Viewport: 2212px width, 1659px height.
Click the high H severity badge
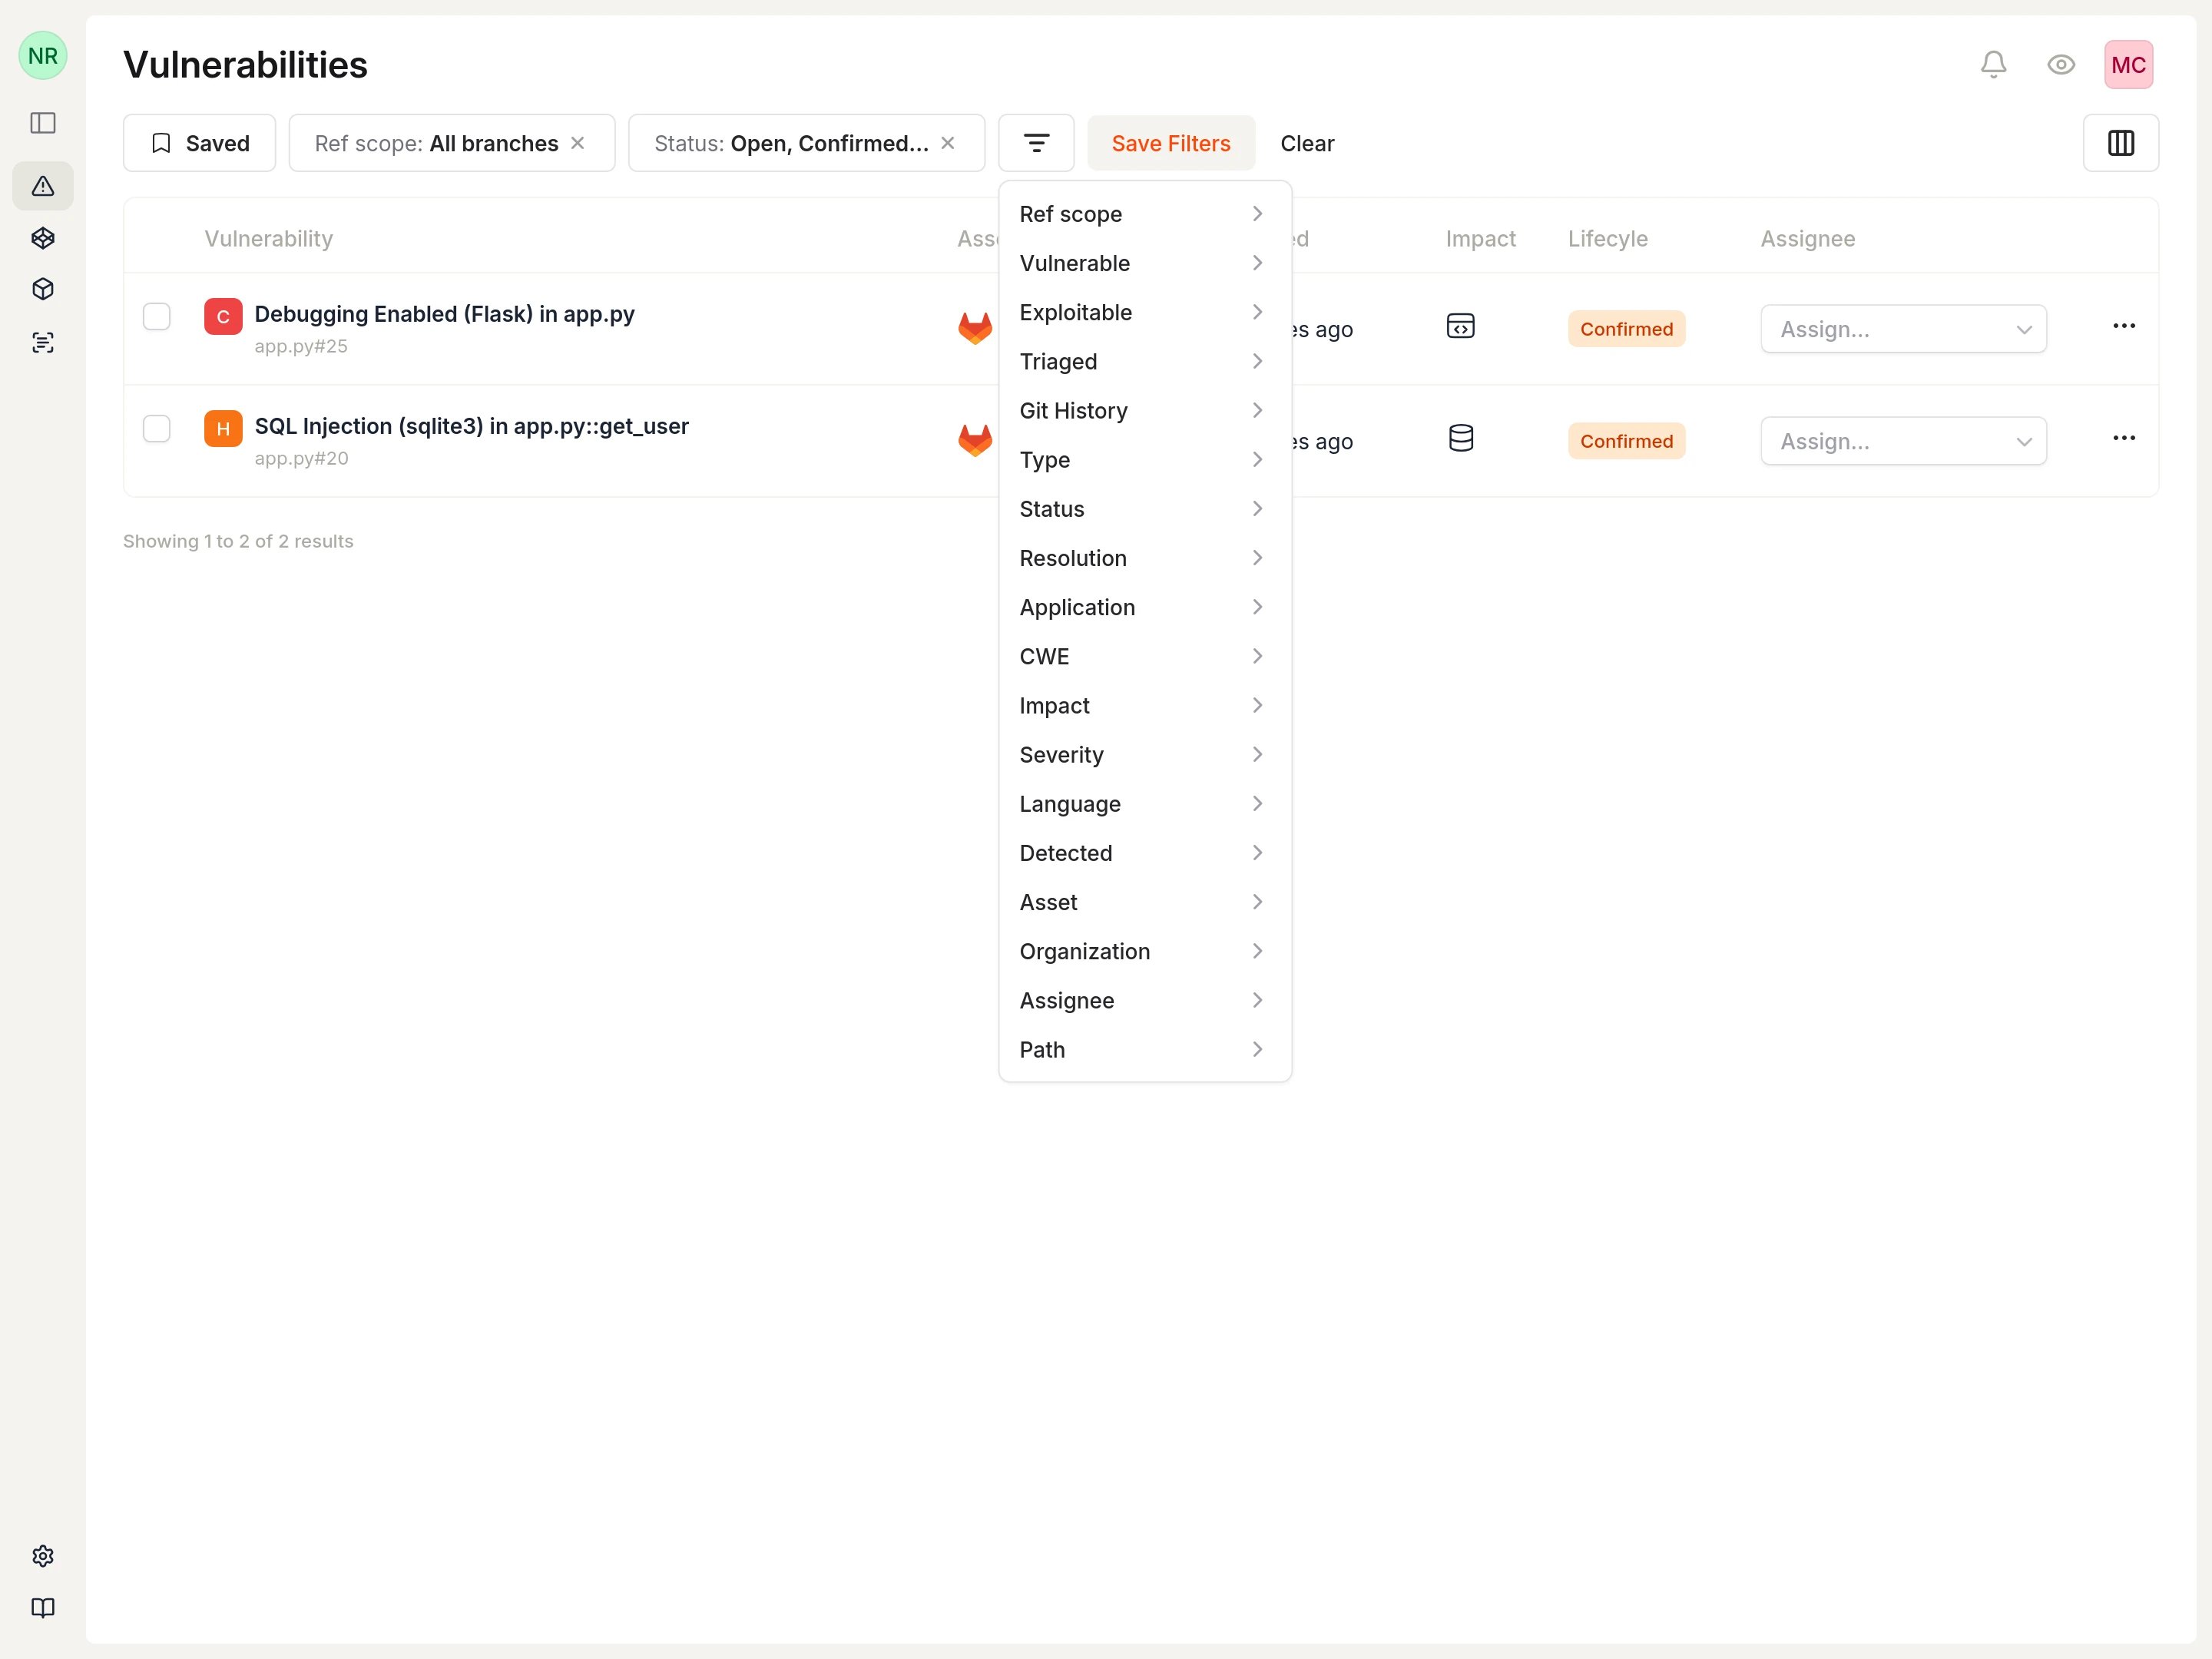coord(223,429)
